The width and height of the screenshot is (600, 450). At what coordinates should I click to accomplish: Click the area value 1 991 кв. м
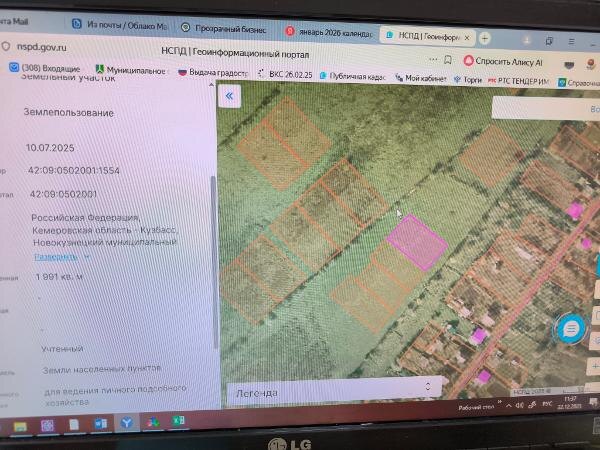[59, 277]
